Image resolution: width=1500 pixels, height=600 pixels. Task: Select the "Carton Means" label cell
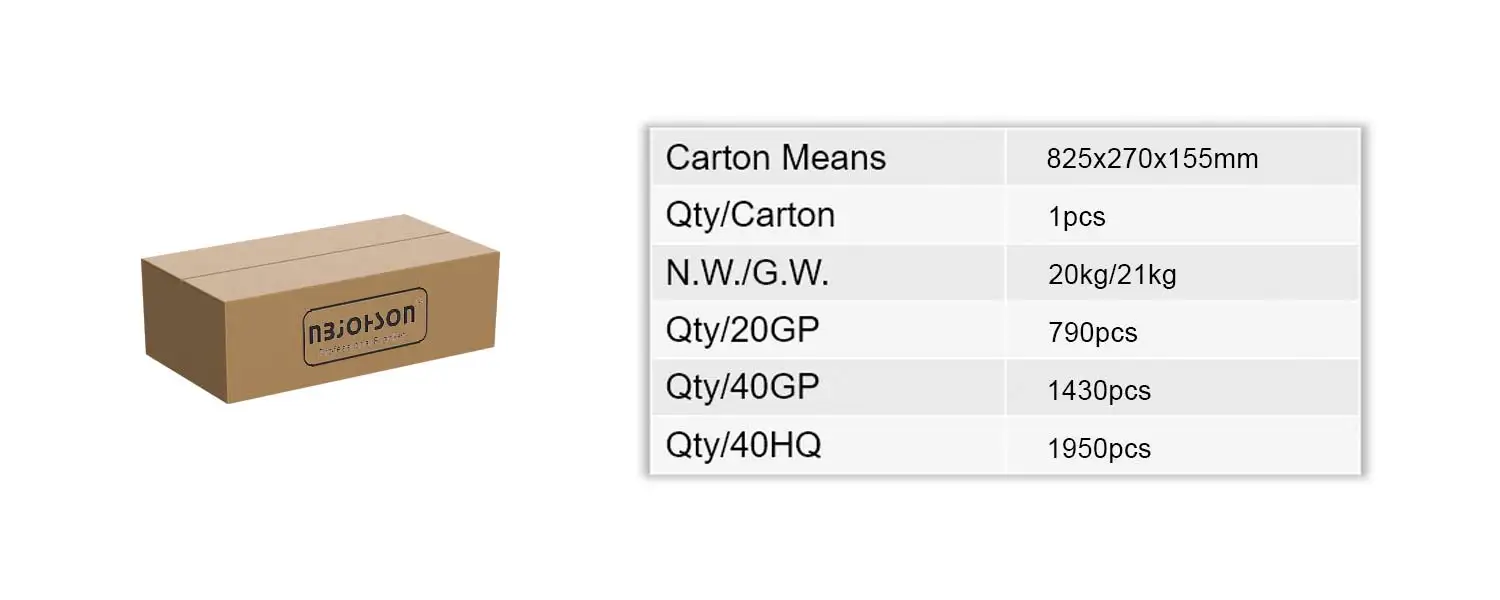point(776,157)
